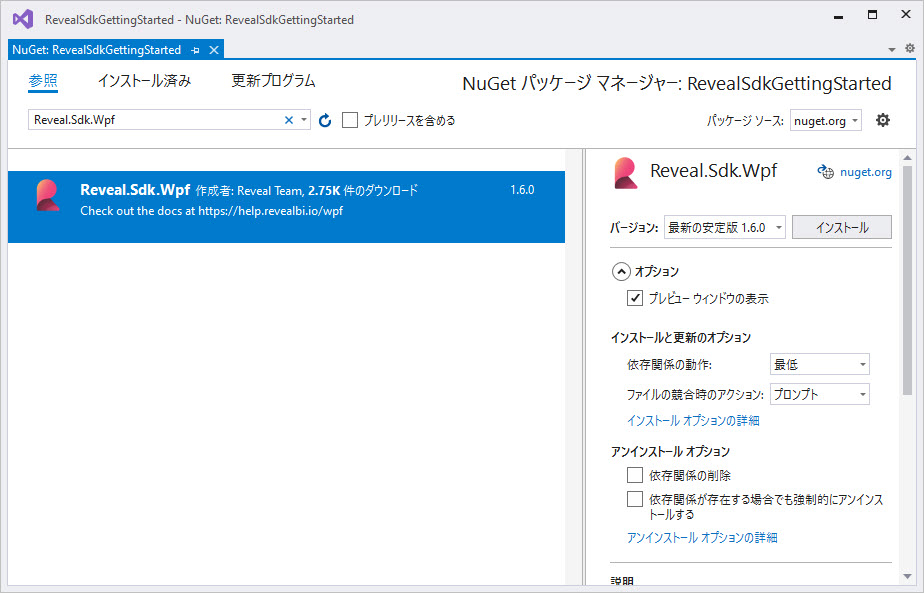This screenshot has height=593, width=924.
Task: Check the 依存関係の削除 checkbox
Action: (x=635, y=475)
